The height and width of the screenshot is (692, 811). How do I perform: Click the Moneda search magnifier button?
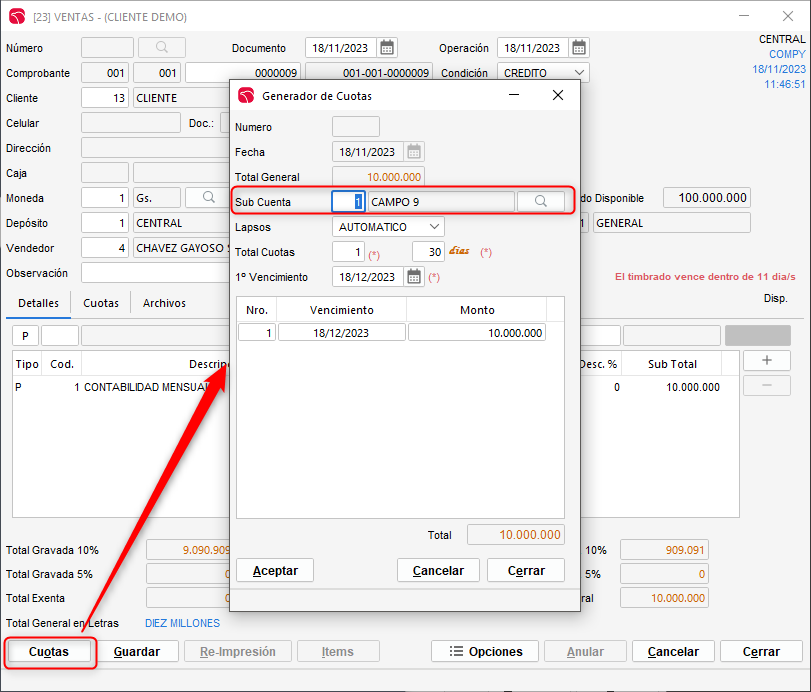pos(208,198)
